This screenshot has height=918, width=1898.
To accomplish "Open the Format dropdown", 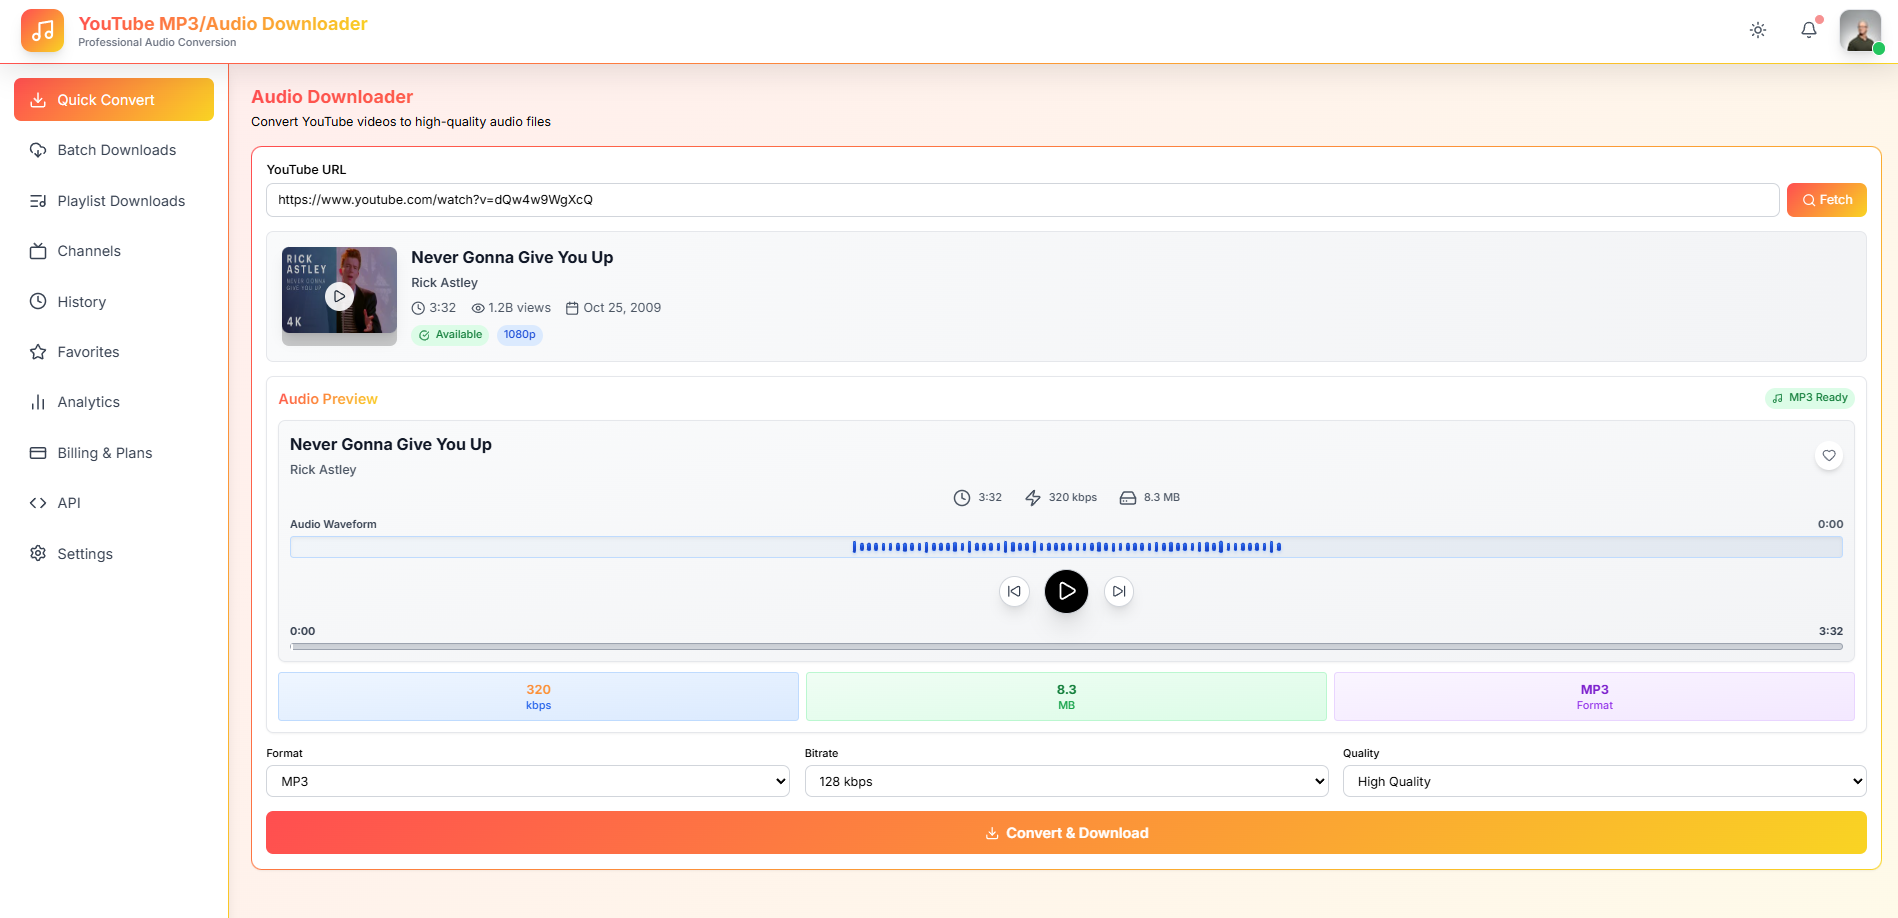I will pos(527,781).
